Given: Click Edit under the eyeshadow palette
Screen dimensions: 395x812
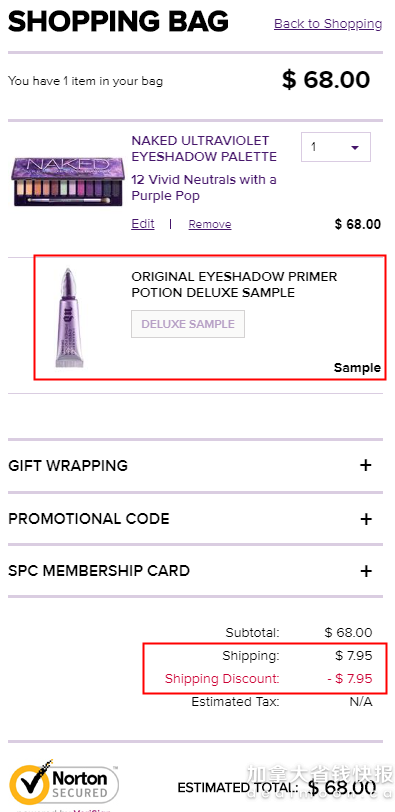Looking at the screenshot, I should 143,224.
